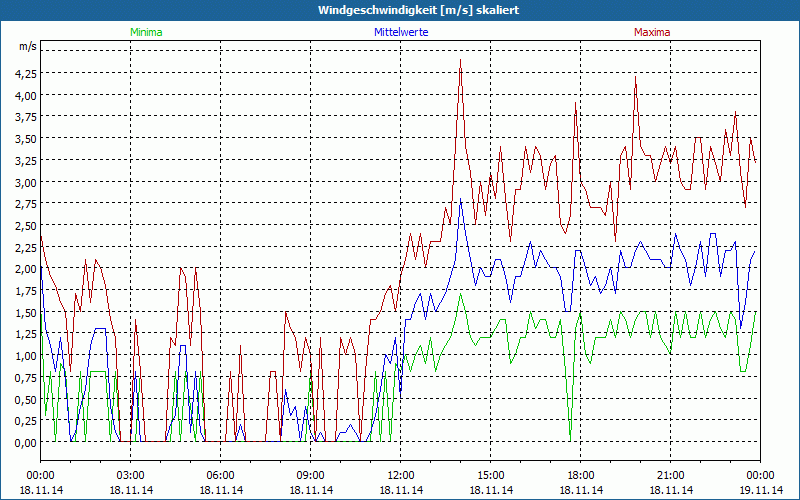Click the 1,25 y-axis value
This screenshot has width=800, height=500.
26,334
